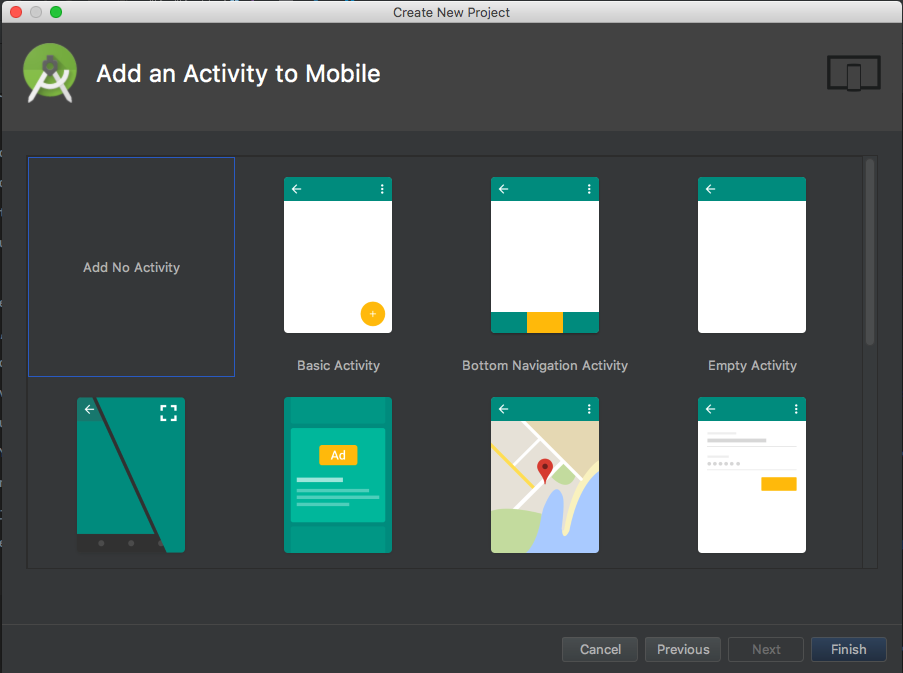Image resolution: width=903 pixels, height=673 pixels.
Task: Click the phone-and-tablet icon top right
Action: (853, 73)
